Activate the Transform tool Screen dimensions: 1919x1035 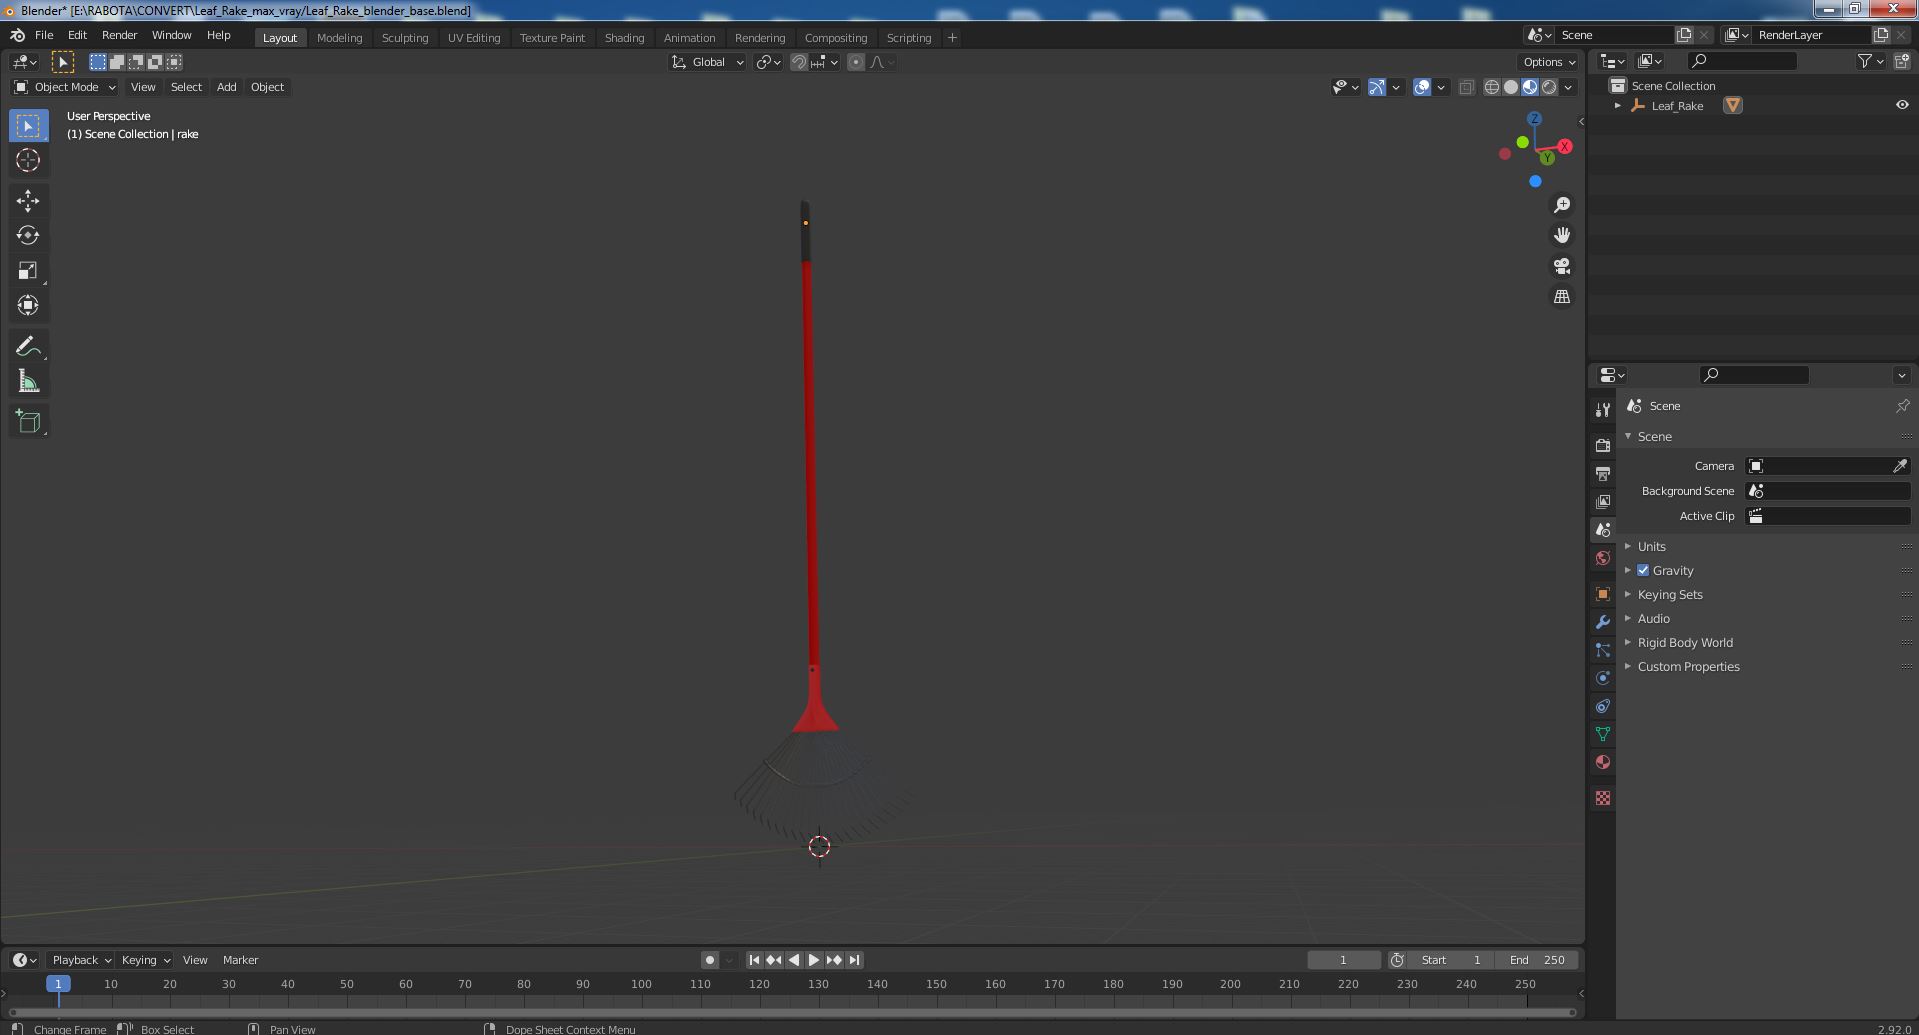point(28,305)
